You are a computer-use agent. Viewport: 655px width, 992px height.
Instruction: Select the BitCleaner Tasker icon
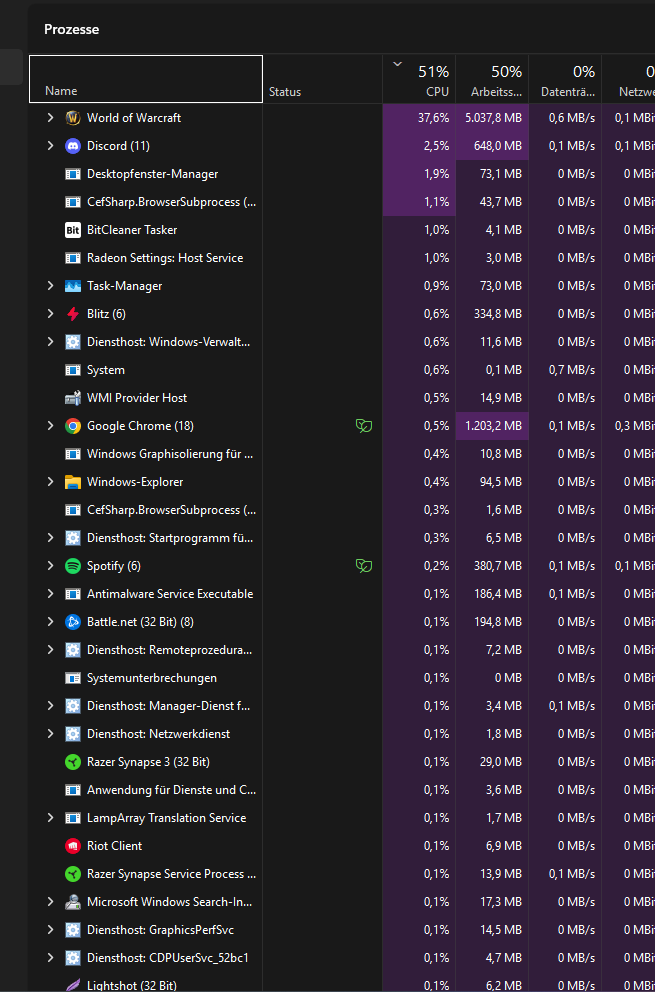click(73, 230)
